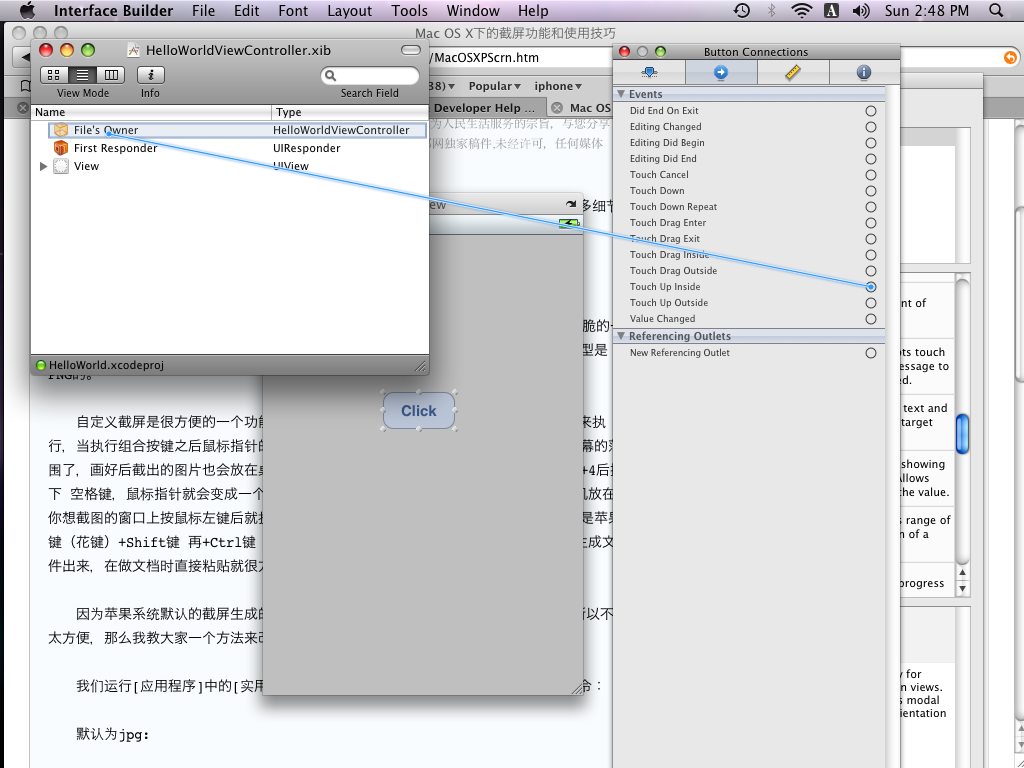Click Touch Down connection circle
The height and width of the screenshot is (768, 1024).
coord(871,191)
